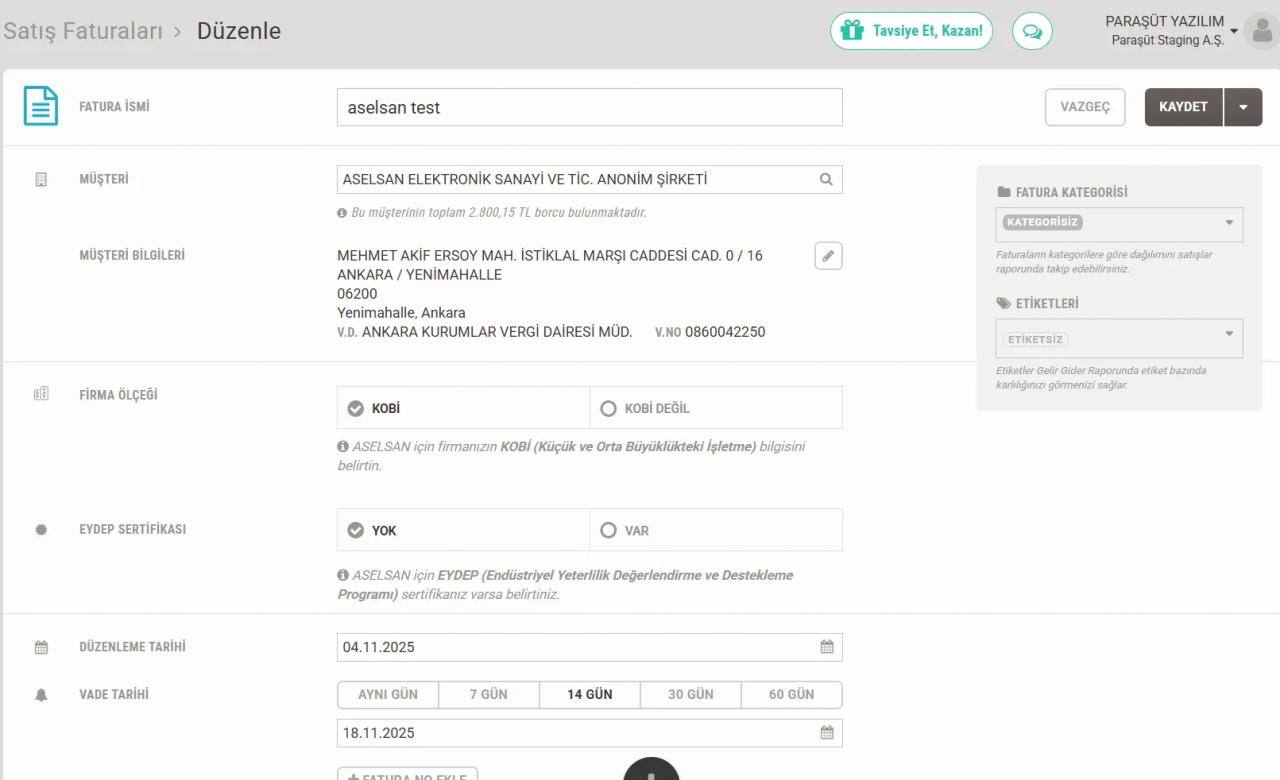Open the calendar icon for Düzenleme Tarihi
This screenshot has width=1280, height=780.
827,647
